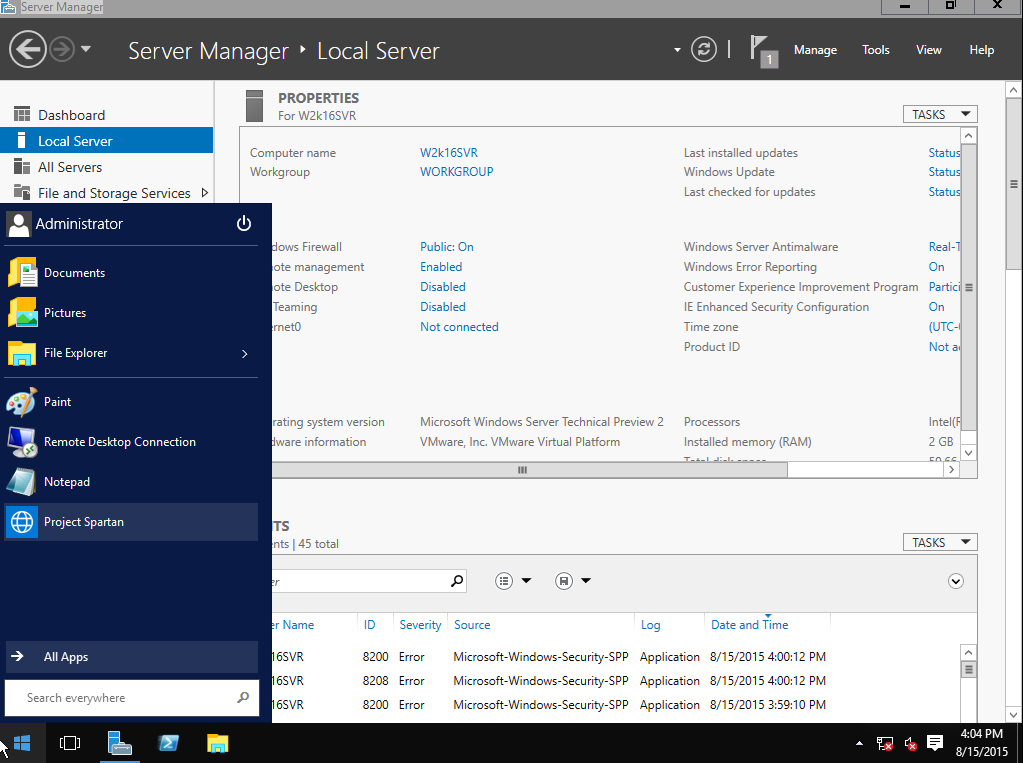Run the events search magnifier icon
The width and height of the screenshot is (1023, 763).
tap(456, 580)
